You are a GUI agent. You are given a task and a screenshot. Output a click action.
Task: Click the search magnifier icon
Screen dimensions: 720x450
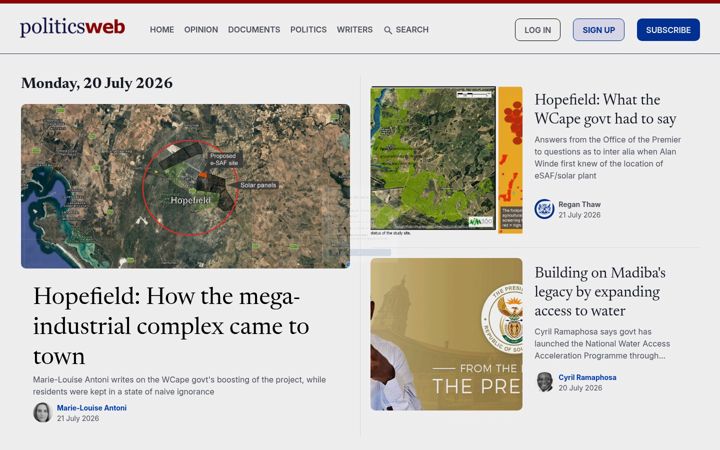pyautogui.click(x=388, y=30)
